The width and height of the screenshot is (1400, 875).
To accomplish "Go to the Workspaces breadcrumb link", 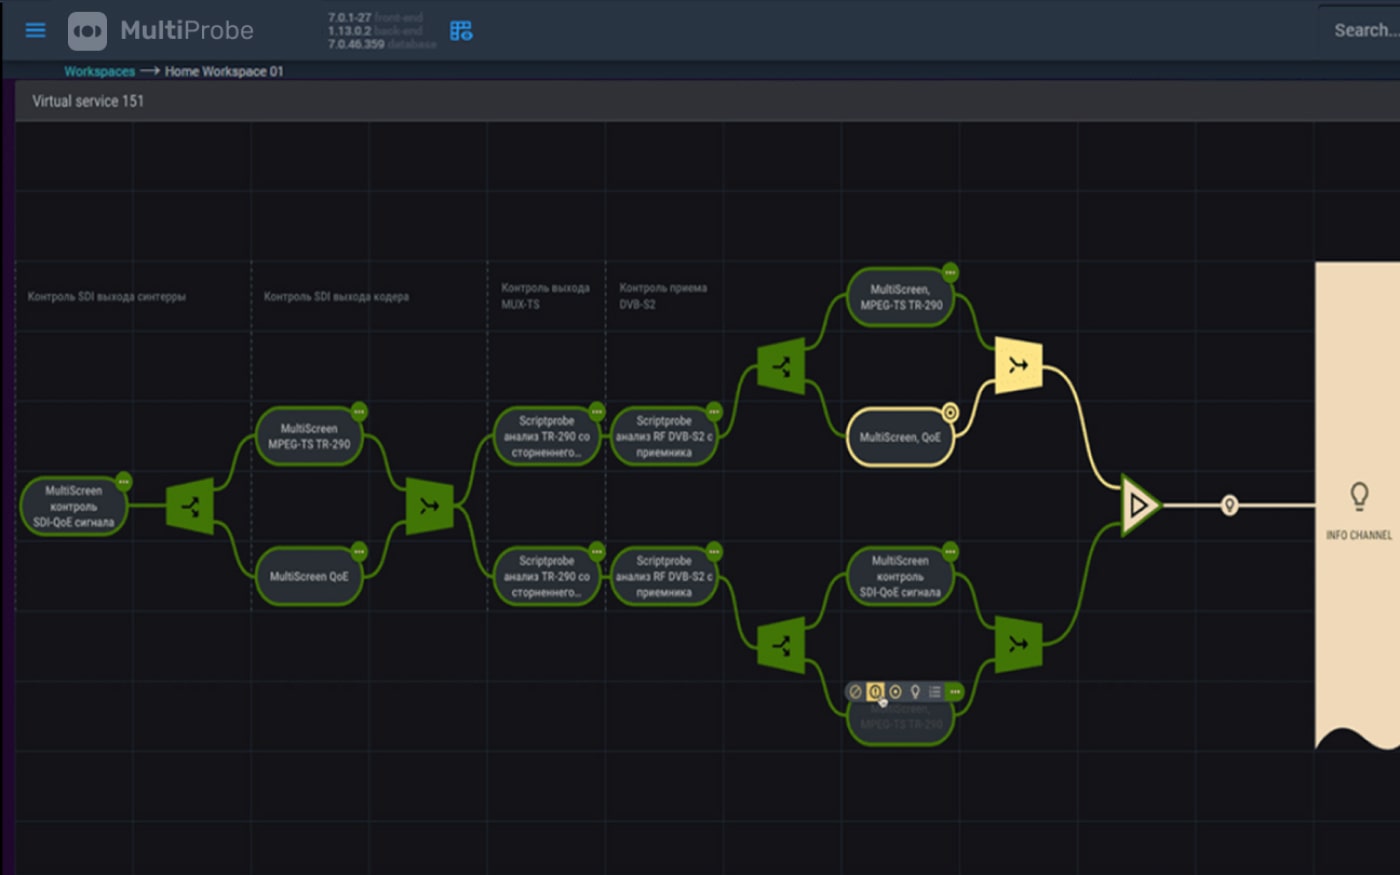I will pyautogui.click(x=99, y=71).
